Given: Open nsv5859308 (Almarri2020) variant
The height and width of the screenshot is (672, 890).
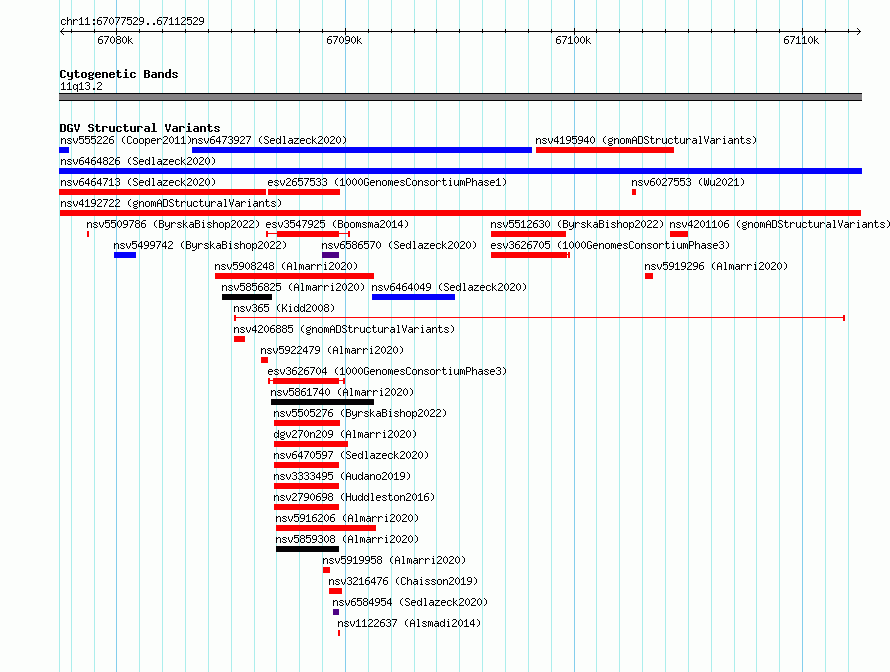Looking at the screenshot, I should click(347, 539).
